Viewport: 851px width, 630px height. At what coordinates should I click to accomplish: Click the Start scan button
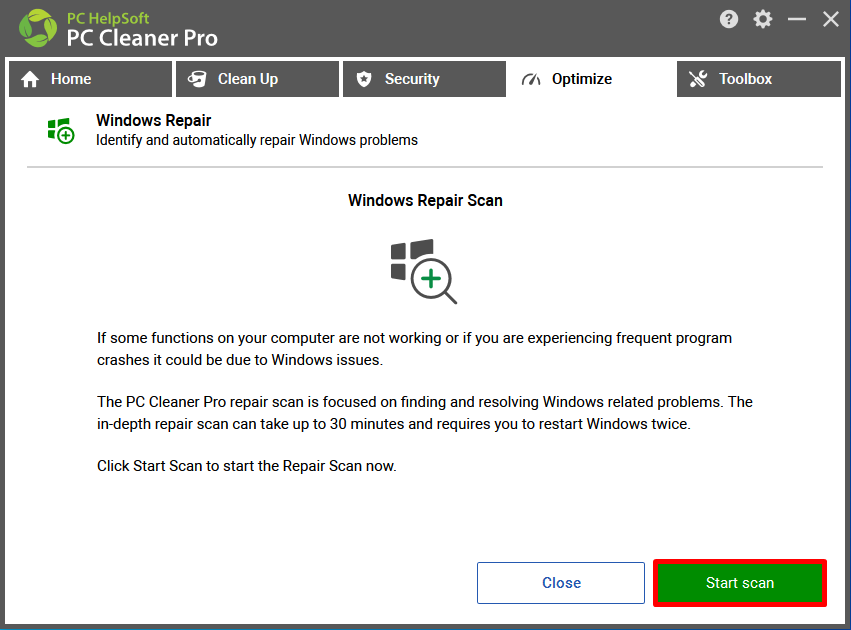pyautogui.click(x=740, y=583)
